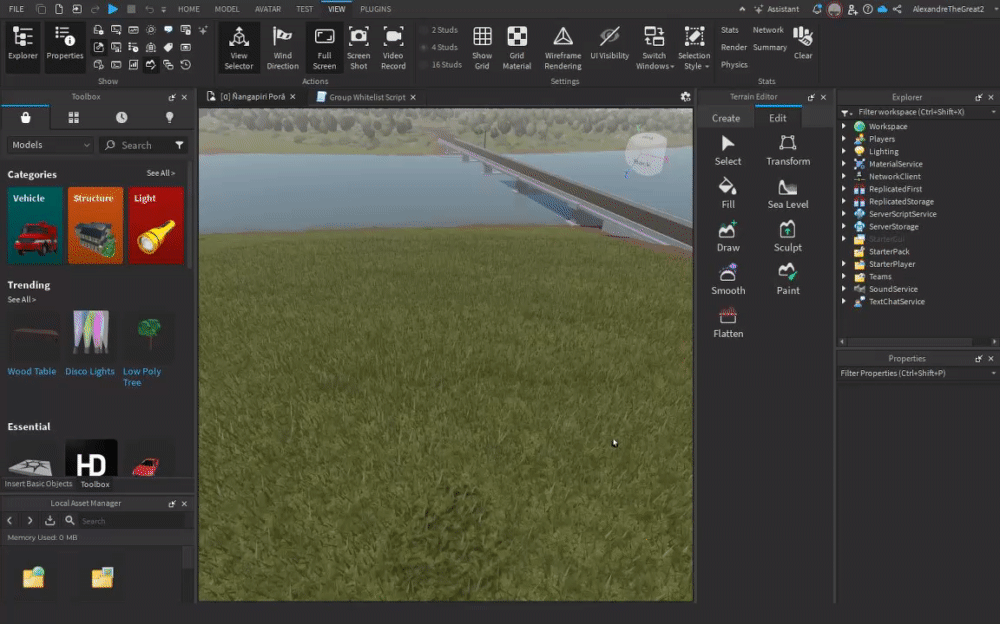Image resolution: width=1000 pixels, height=624 pixels.
Task: Select the terrain Fill tool
Action: (728, 193)
